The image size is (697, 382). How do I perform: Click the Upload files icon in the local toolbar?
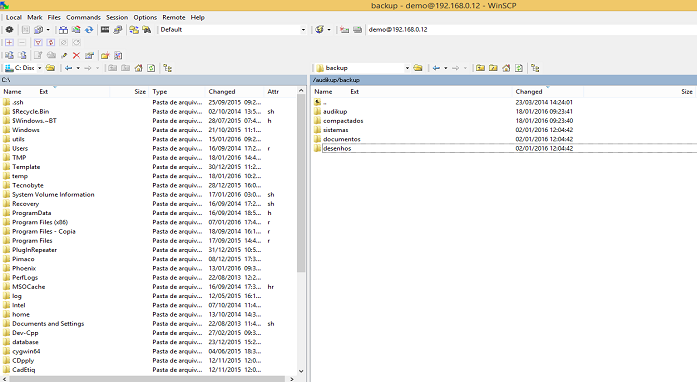[x=9, y=56]
